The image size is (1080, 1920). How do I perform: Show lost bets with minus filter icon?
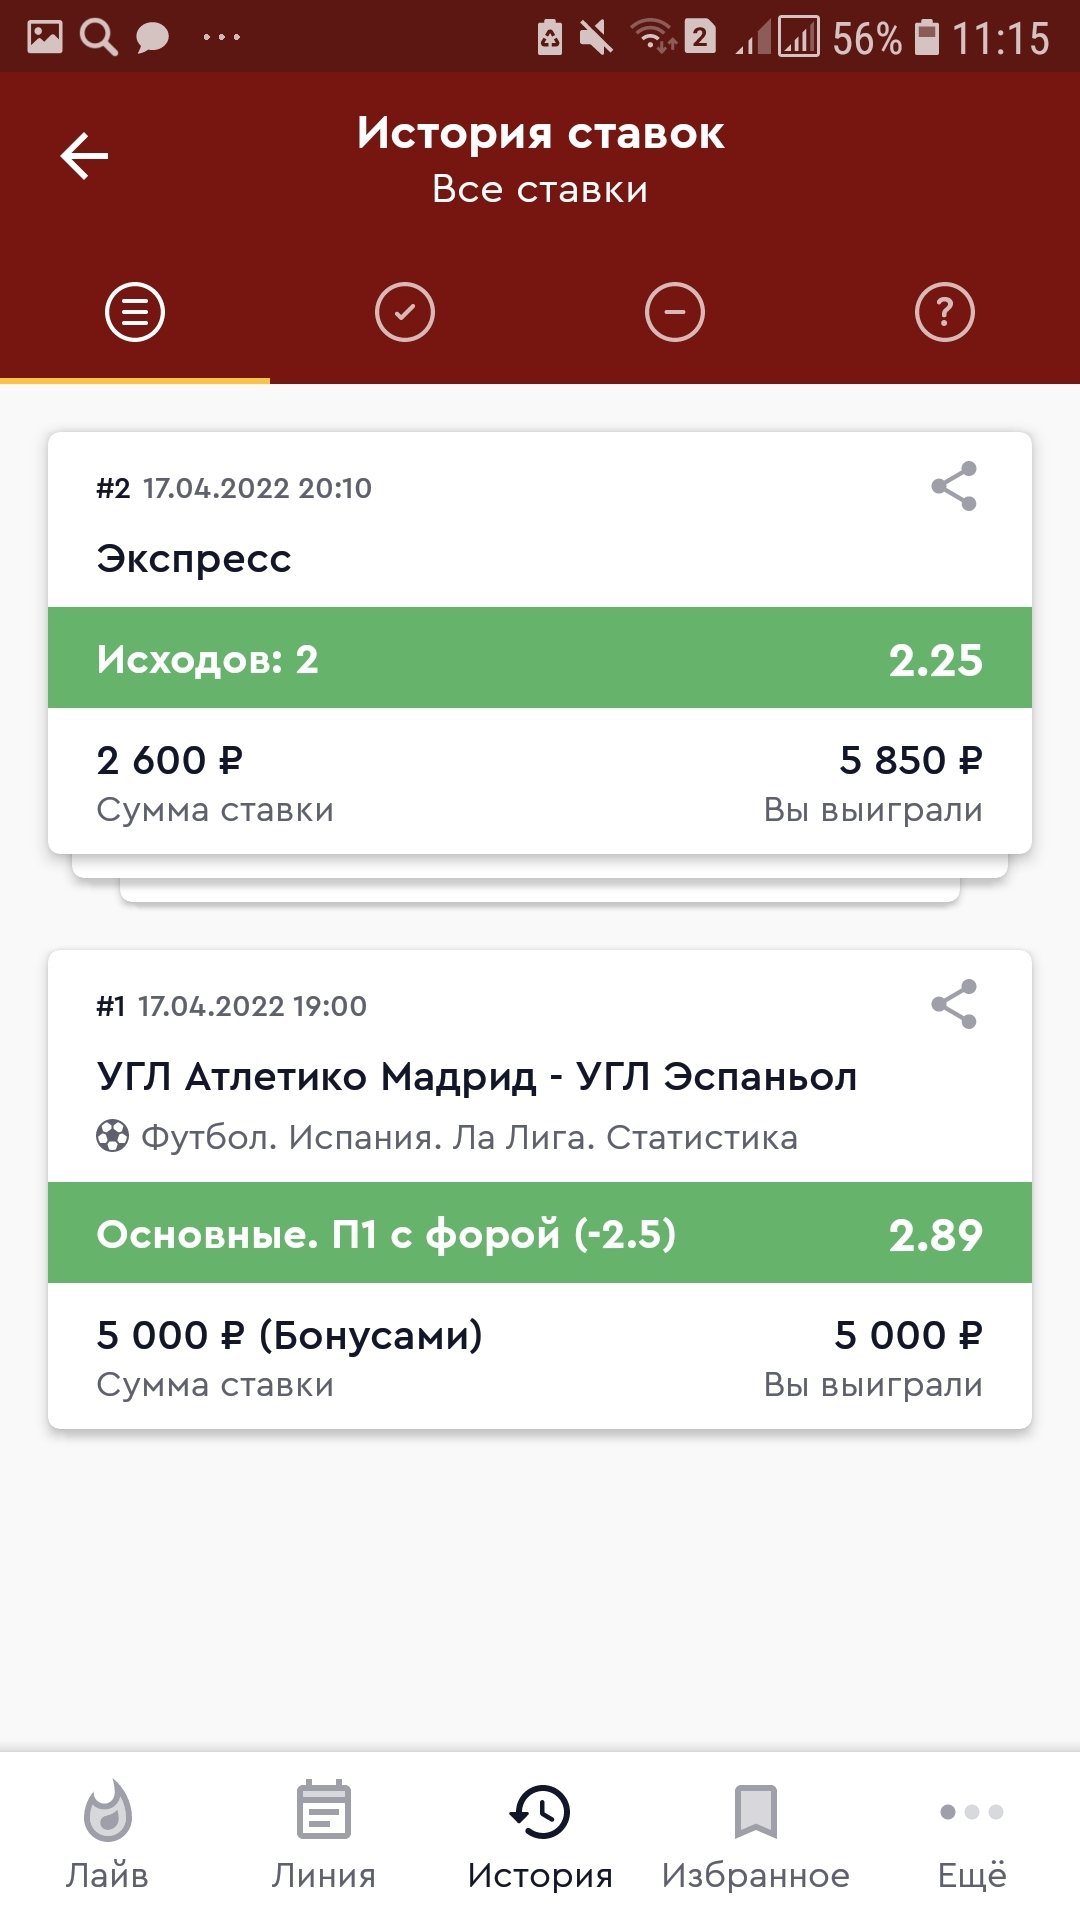[x=675, y=312]
